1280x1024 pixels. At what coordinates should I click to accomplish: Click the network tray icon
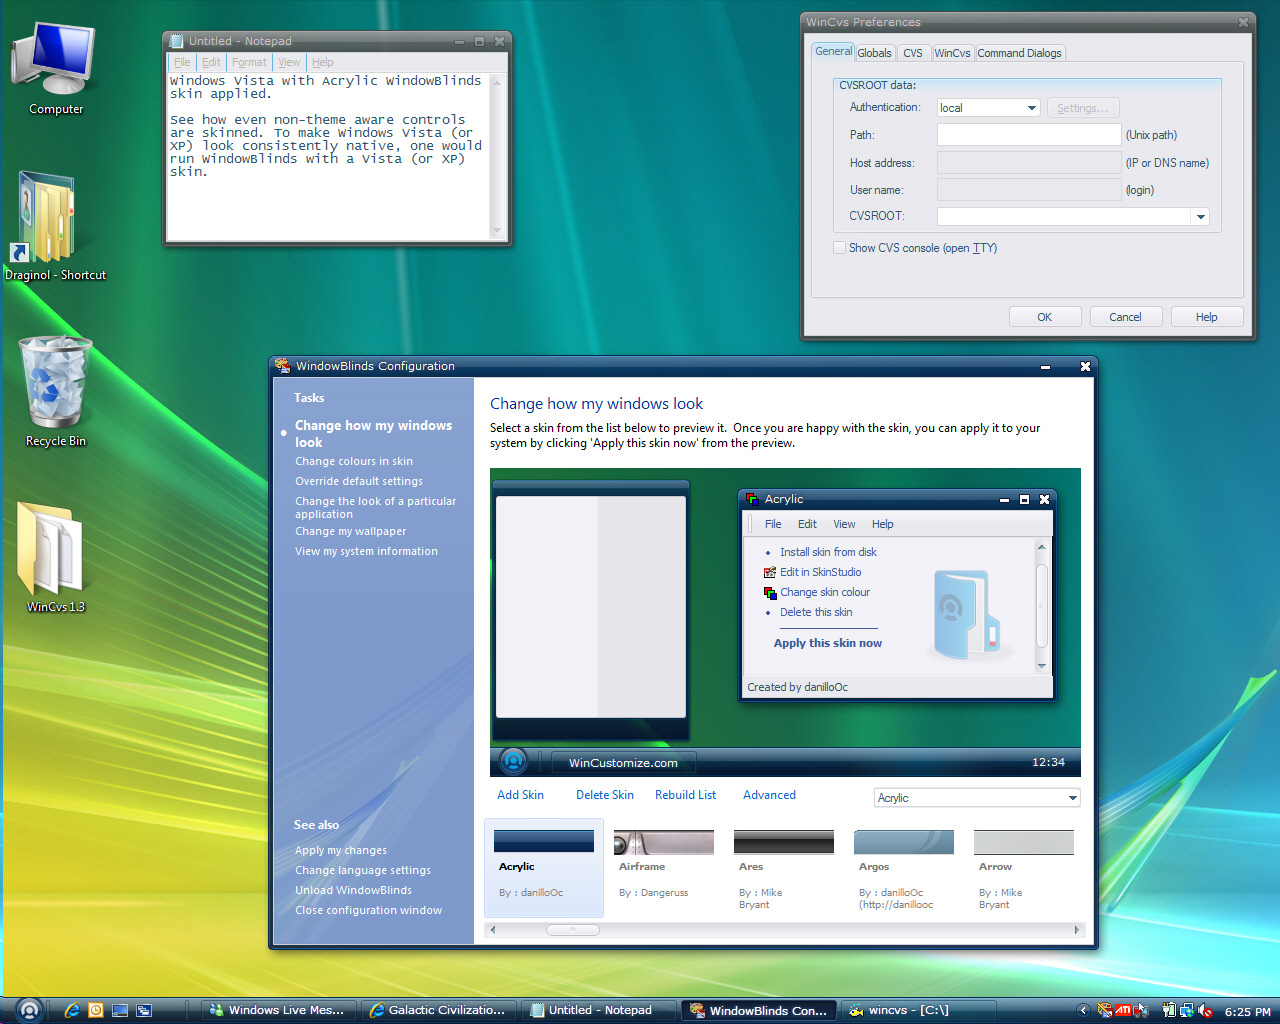point(1187,1011)
